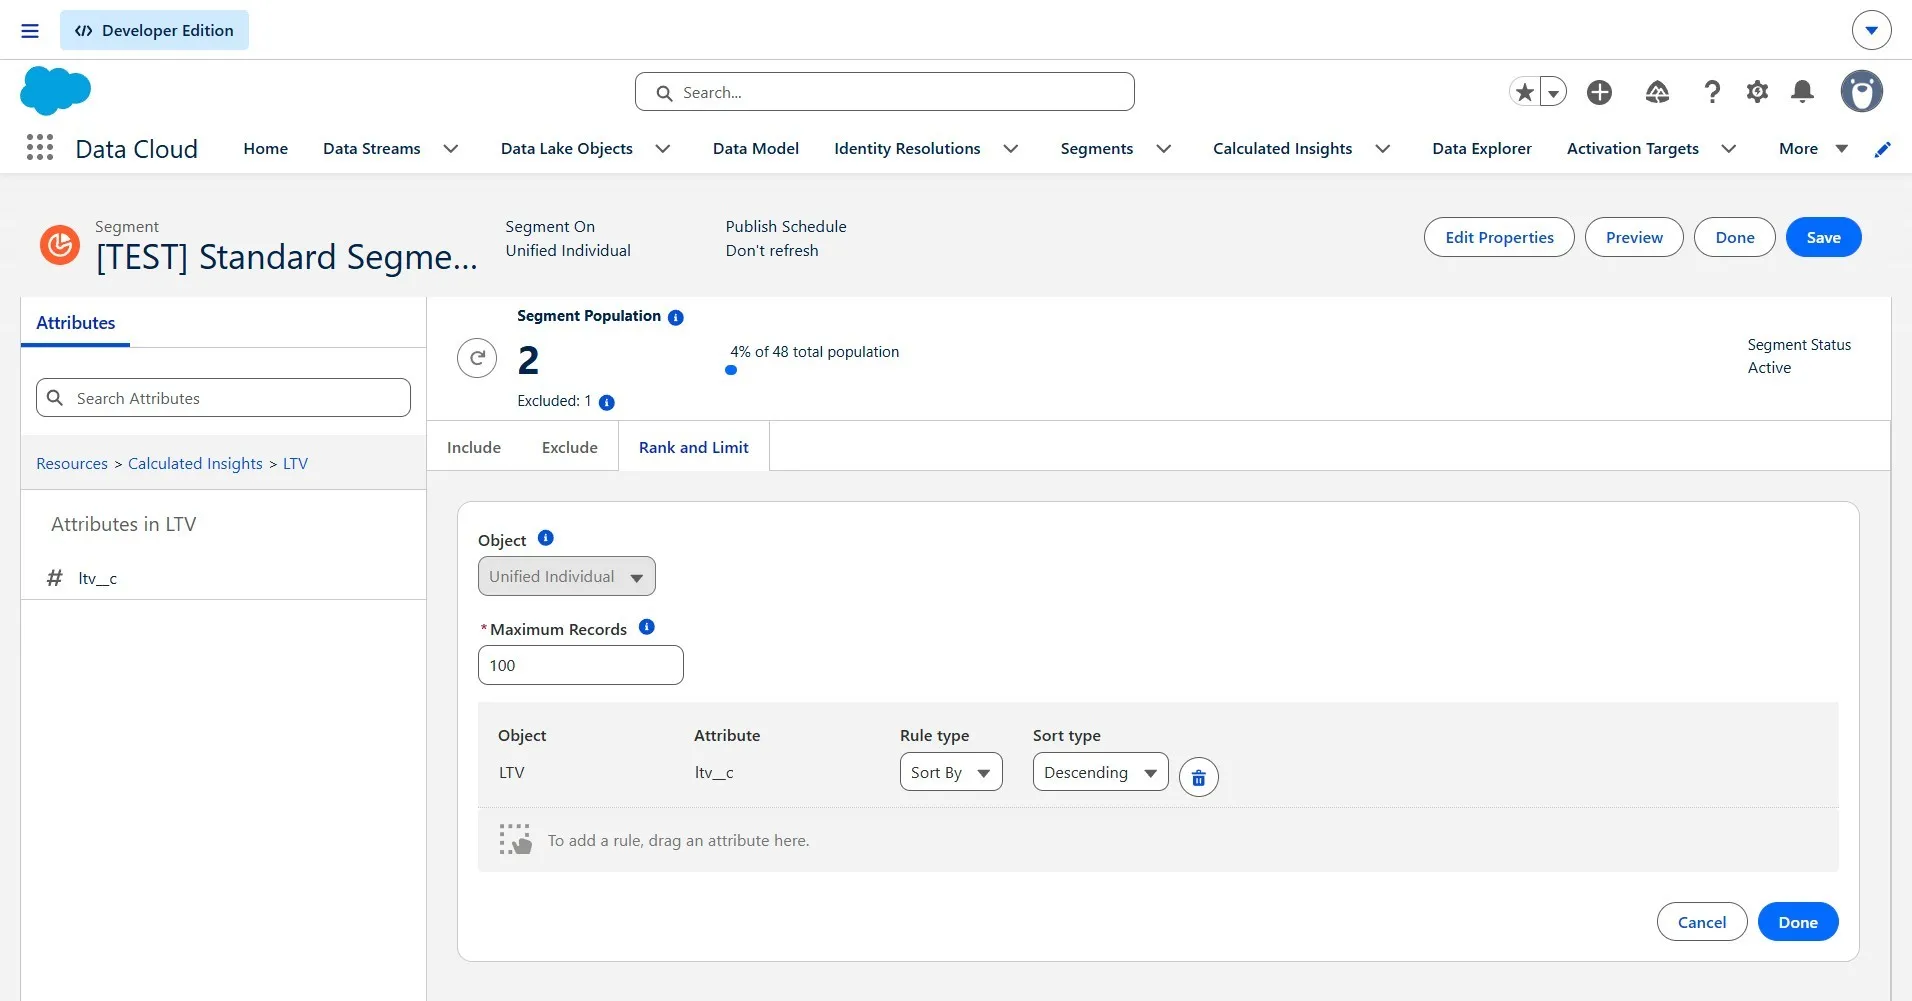The image size is (1912, 1001).
Task: Open the Sort By rule type dropdown
Action: point(951,772)
